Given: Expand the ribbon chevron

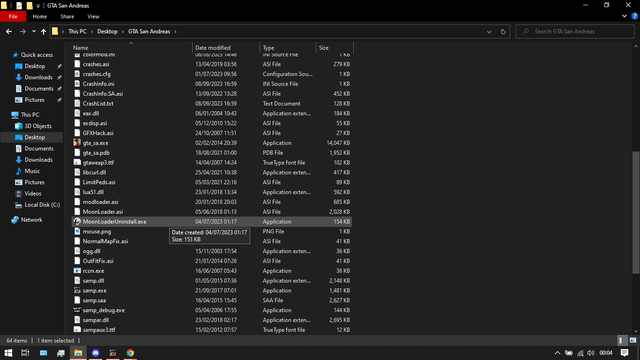Looking at the screenshot, I should [x=624, y=16].
